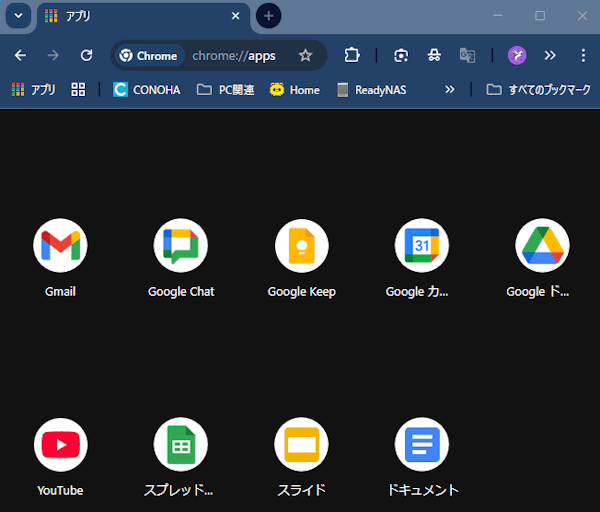The height and width of the screenshot is (512, 600).
Task: Show hidden bookmarks overflow chevron
Action: 450,90
